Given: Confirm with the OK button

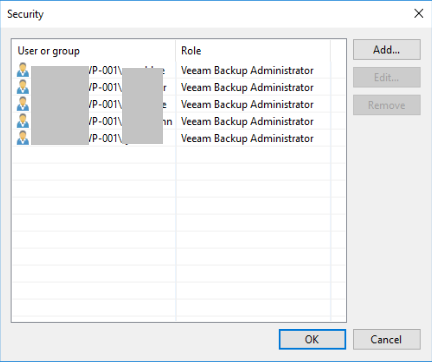Looking at the screenshot, I should point(312,339).
